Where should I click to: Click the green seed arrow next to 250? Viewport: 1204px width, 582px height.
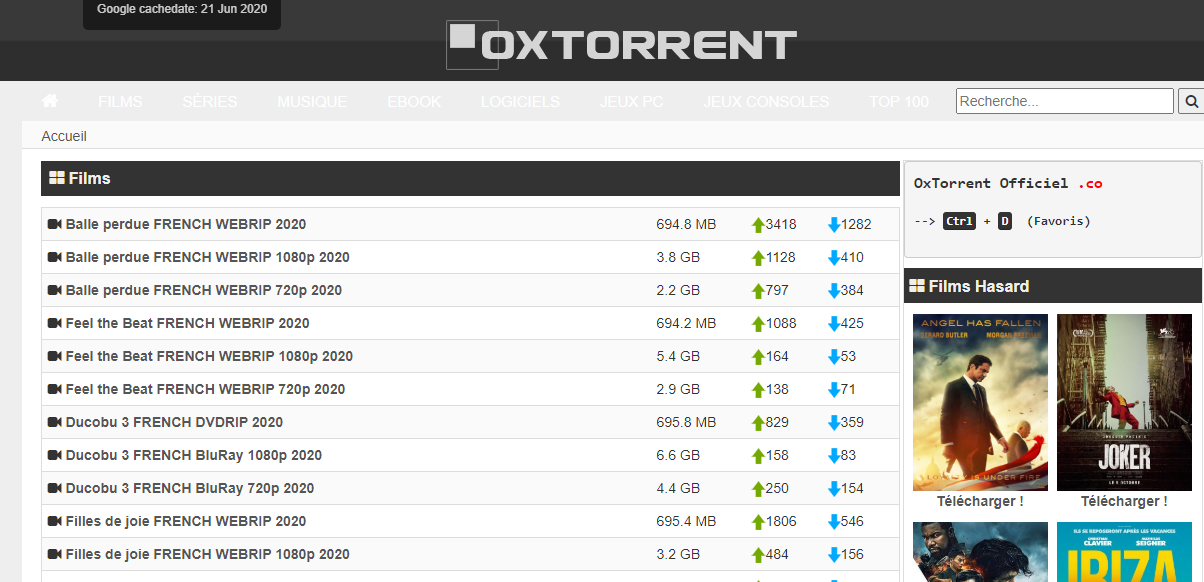(x=758, y=489)
